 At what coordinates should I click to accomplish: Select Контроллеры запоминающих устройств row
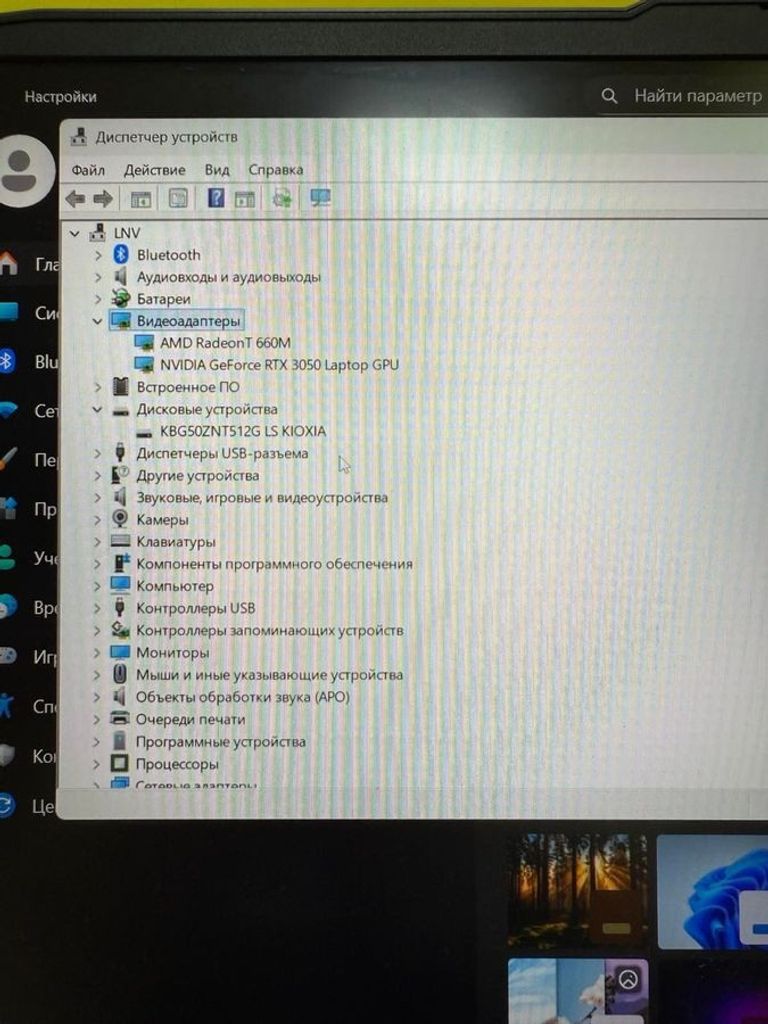(x=269, y=630)
